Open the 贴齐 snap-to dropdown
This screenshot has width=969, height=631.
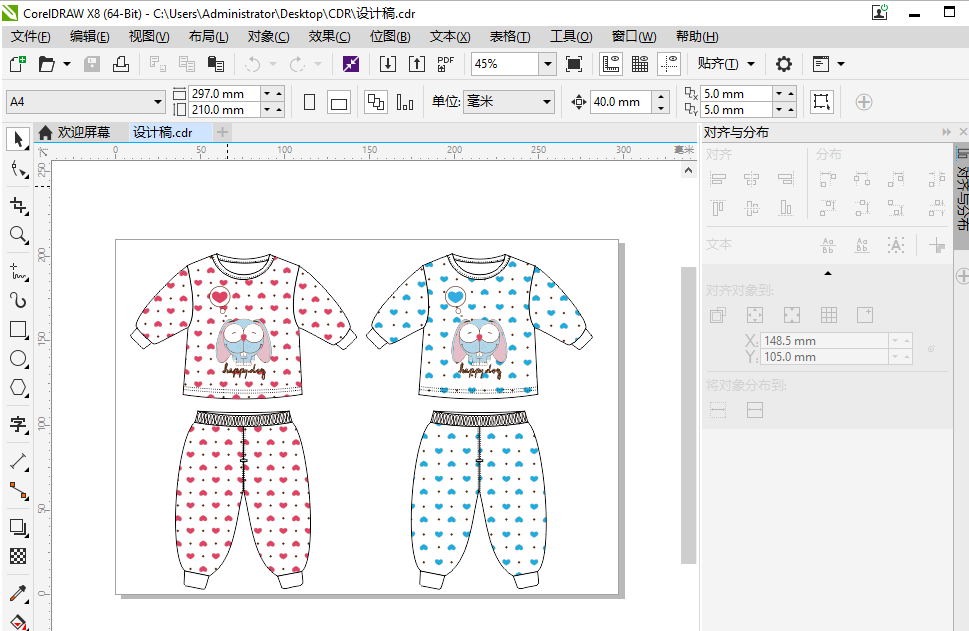pyautogui.click(x=751, y=64)
